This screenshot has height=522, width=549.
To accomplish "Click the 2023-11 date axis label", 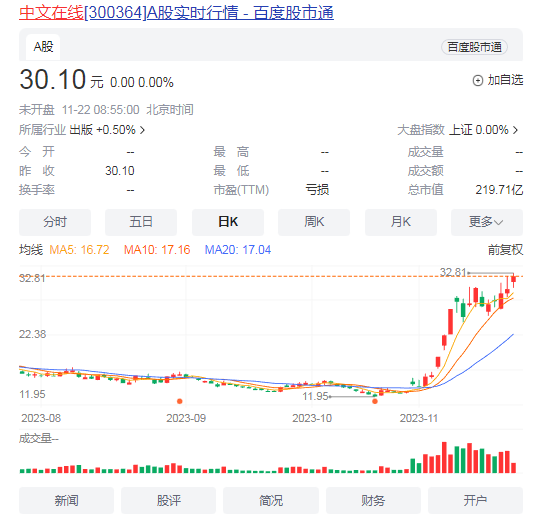I will coord(419,418).
